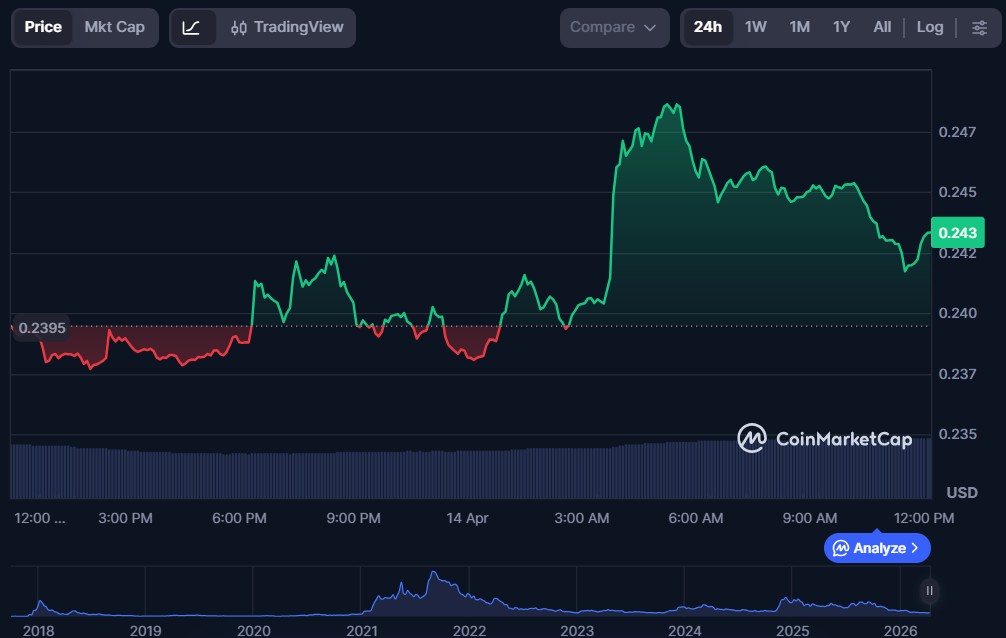
Task: Click the CoinMarketCap logo watermark
Action: click(x=824, y=438)
